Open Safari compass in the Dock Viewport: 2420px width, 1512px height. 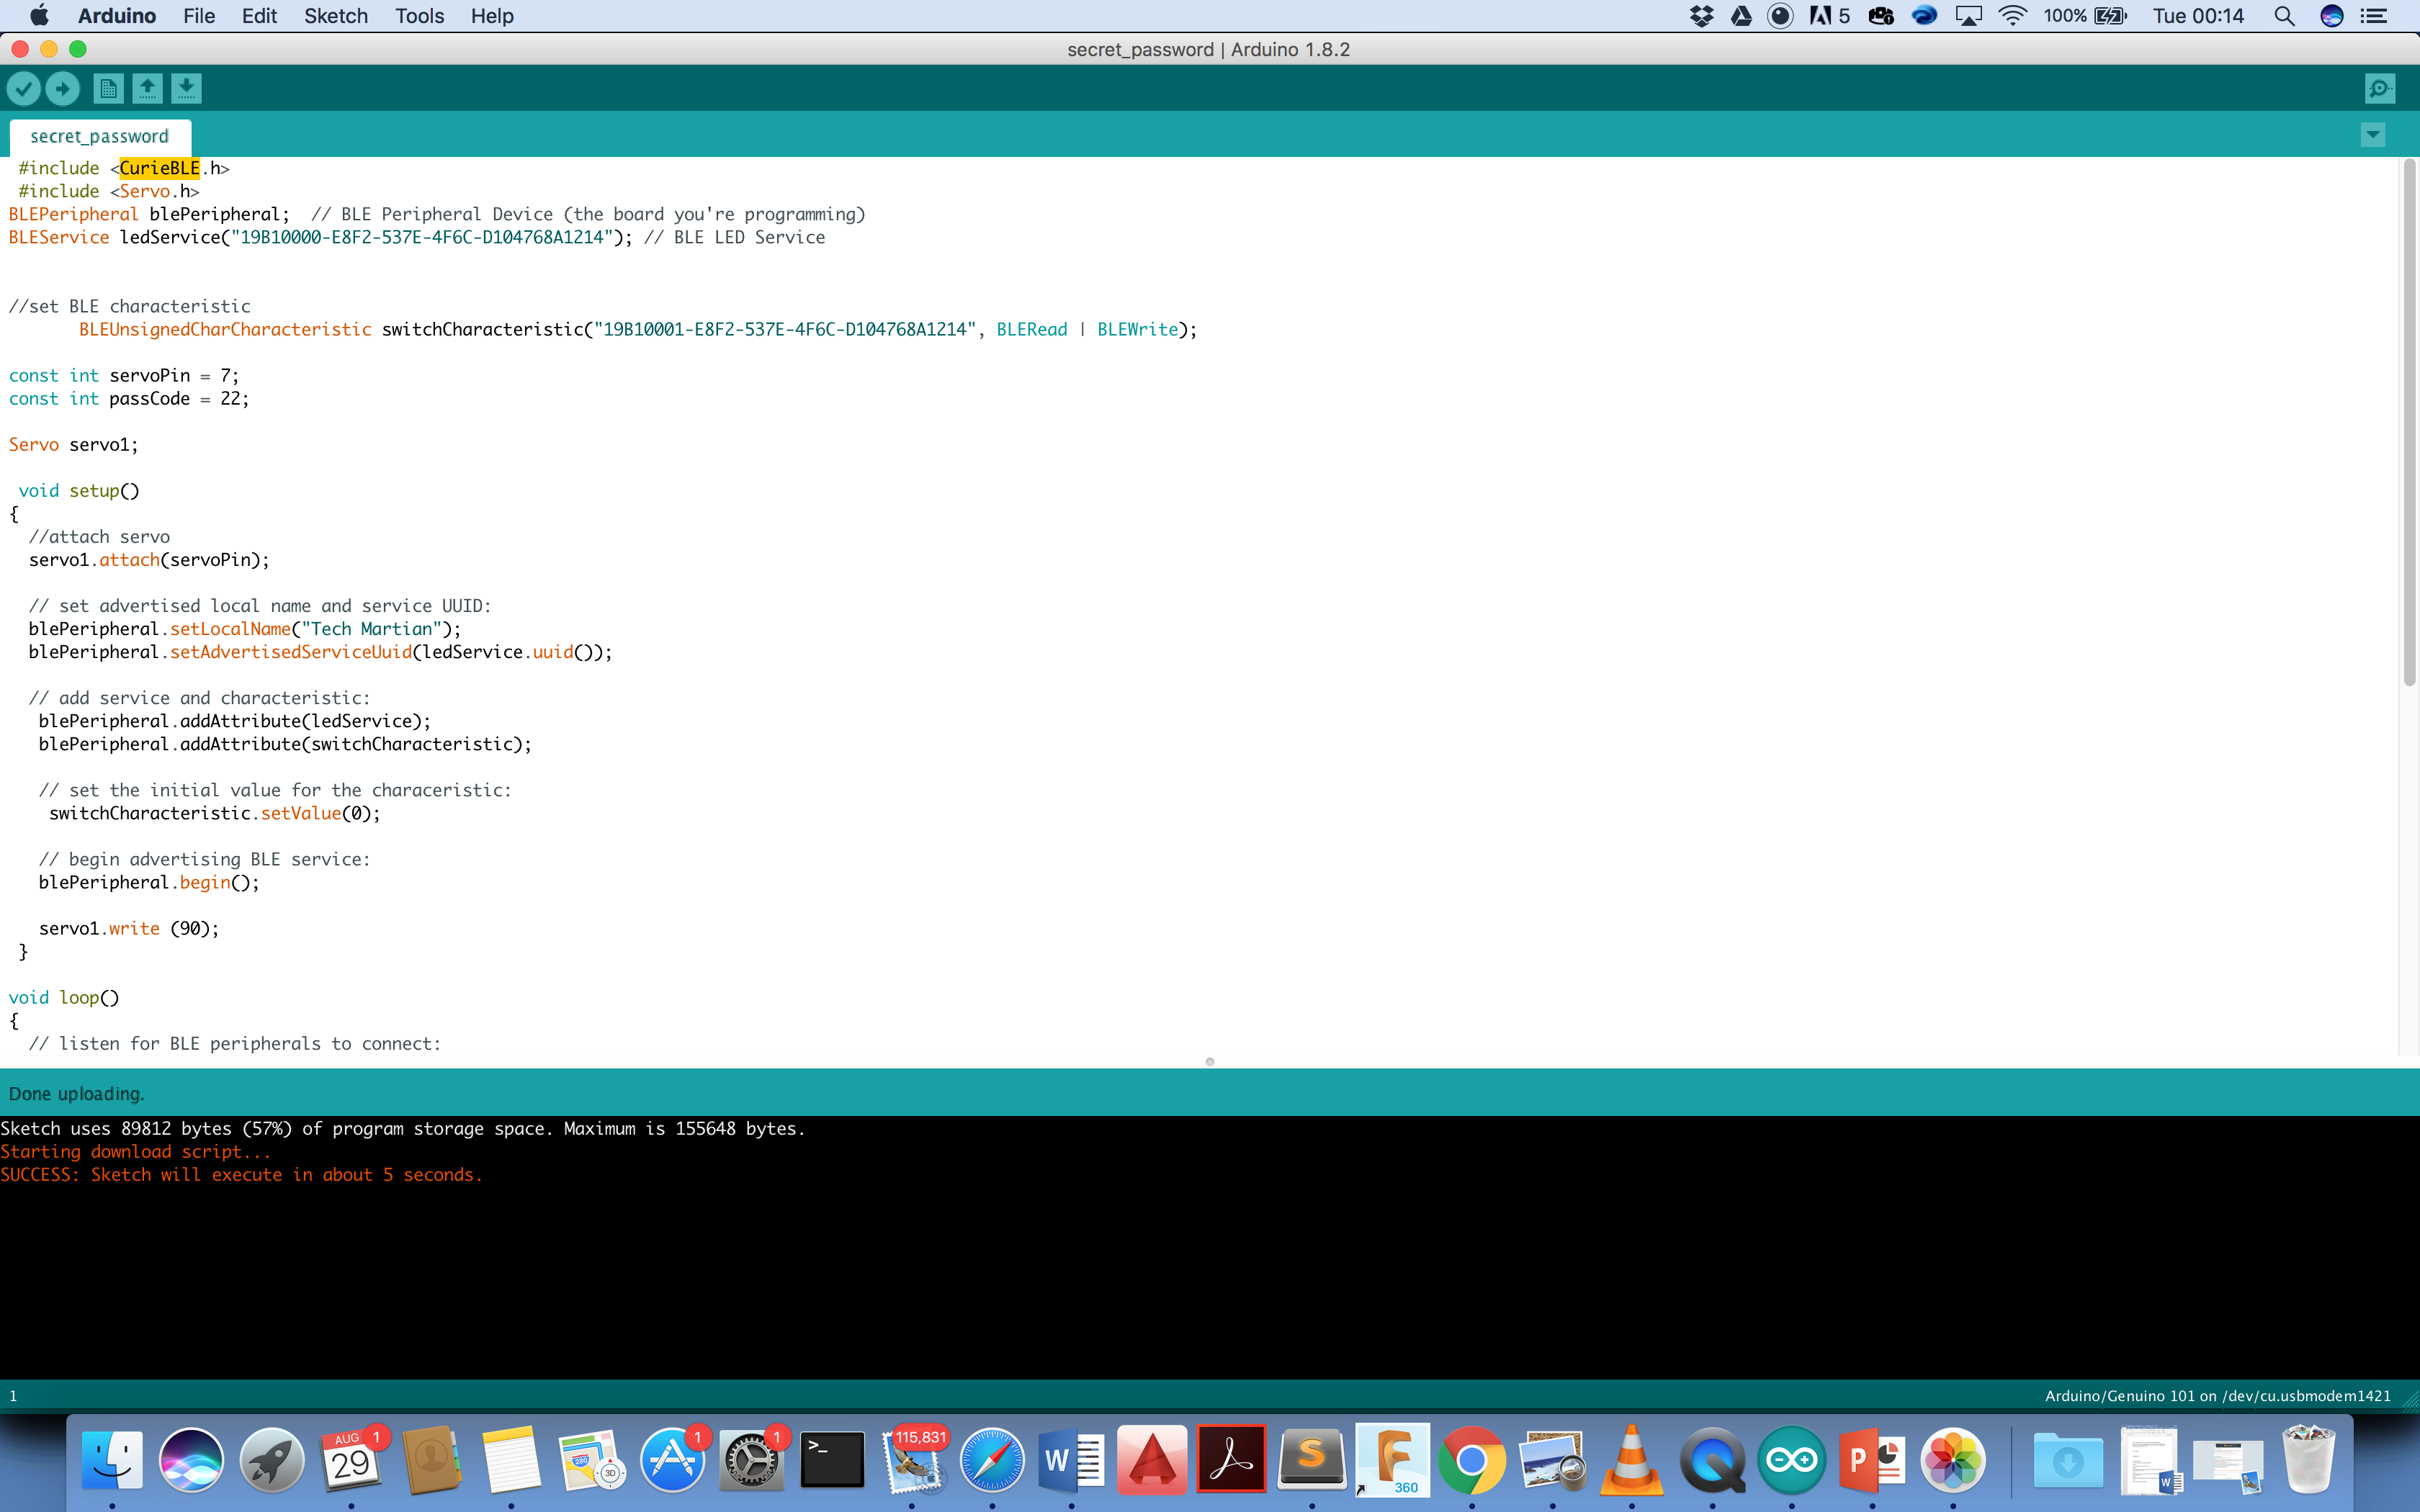pos(992,1460)
